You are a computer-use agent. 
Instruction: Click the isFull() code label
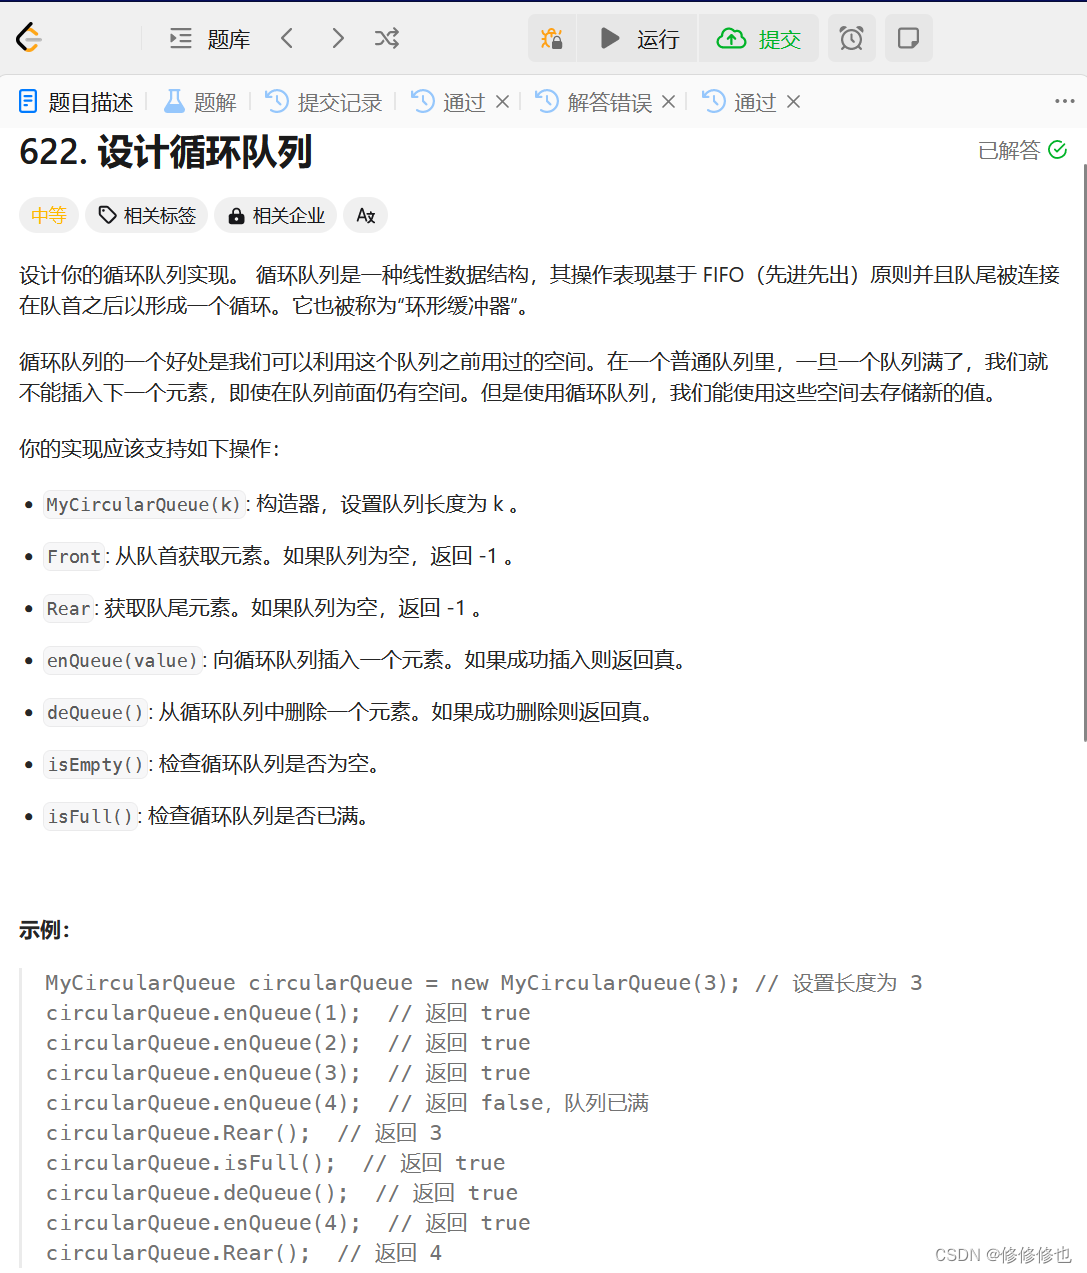pyautogui.click(x=90, y=816)
